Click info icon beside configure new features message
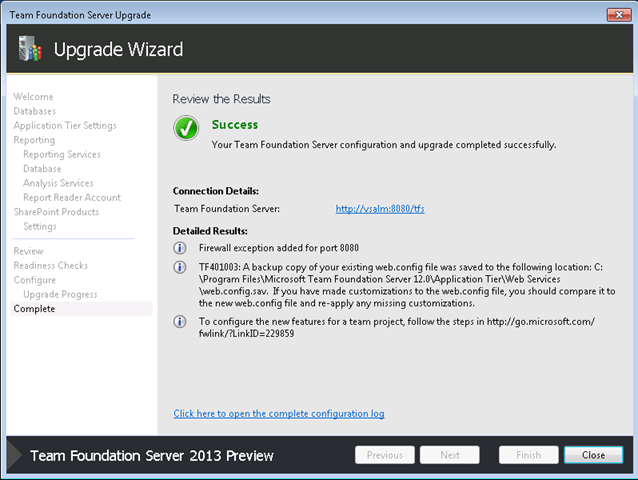 [x=180, y=322]
